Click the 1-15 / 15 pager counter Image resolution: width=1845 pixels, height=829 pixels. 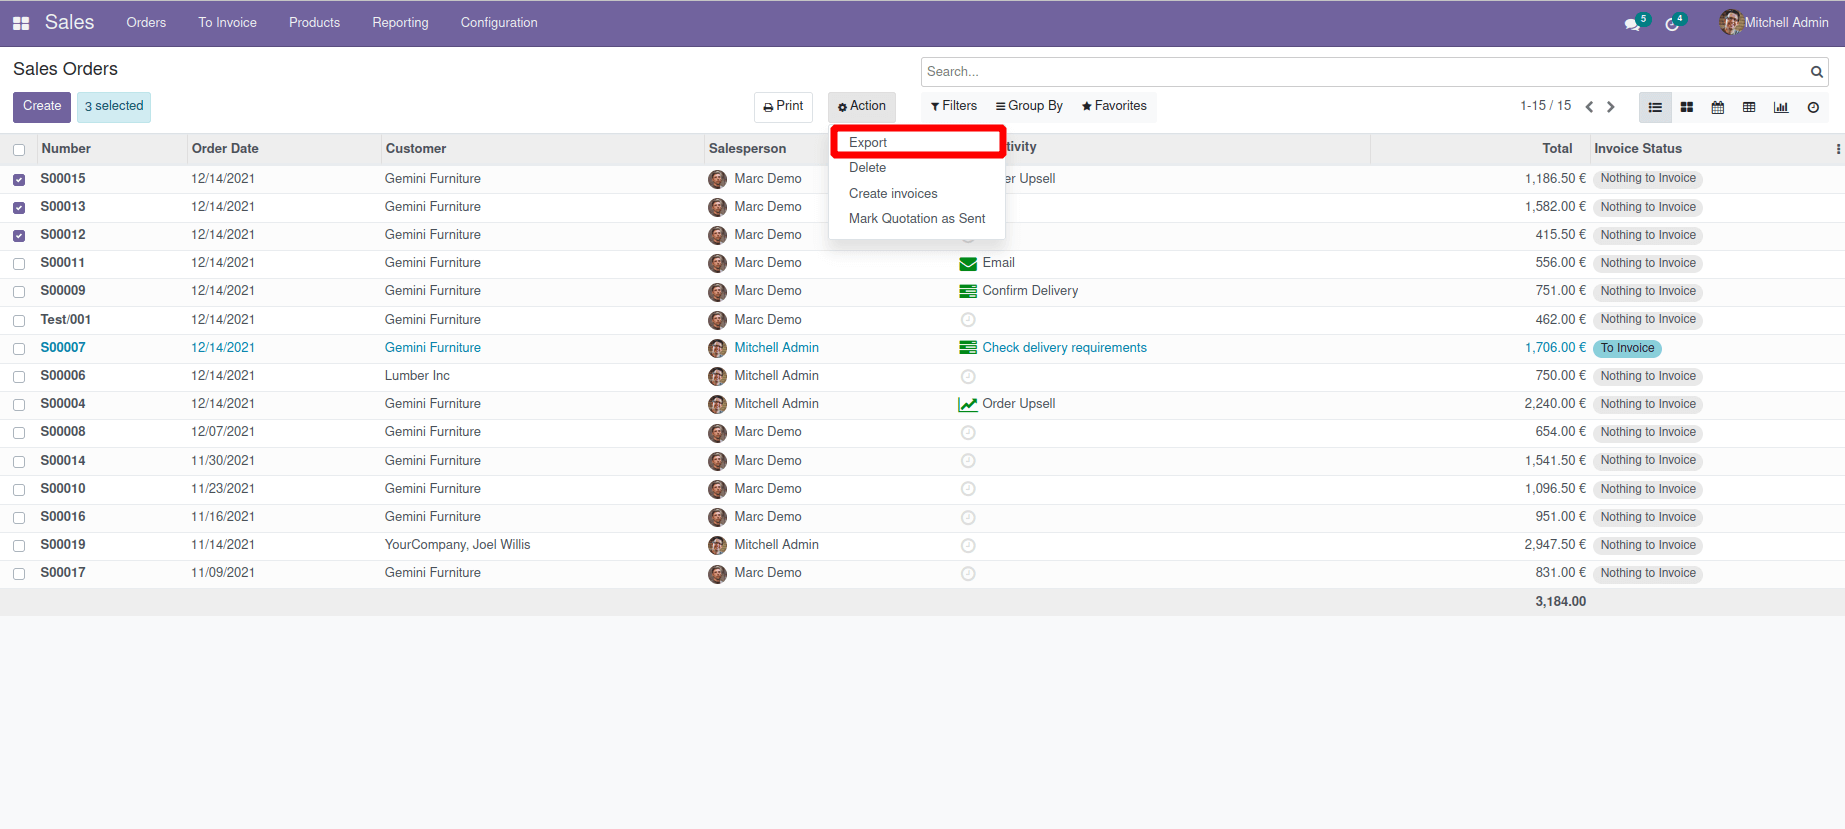click(x=1545, y=106)
